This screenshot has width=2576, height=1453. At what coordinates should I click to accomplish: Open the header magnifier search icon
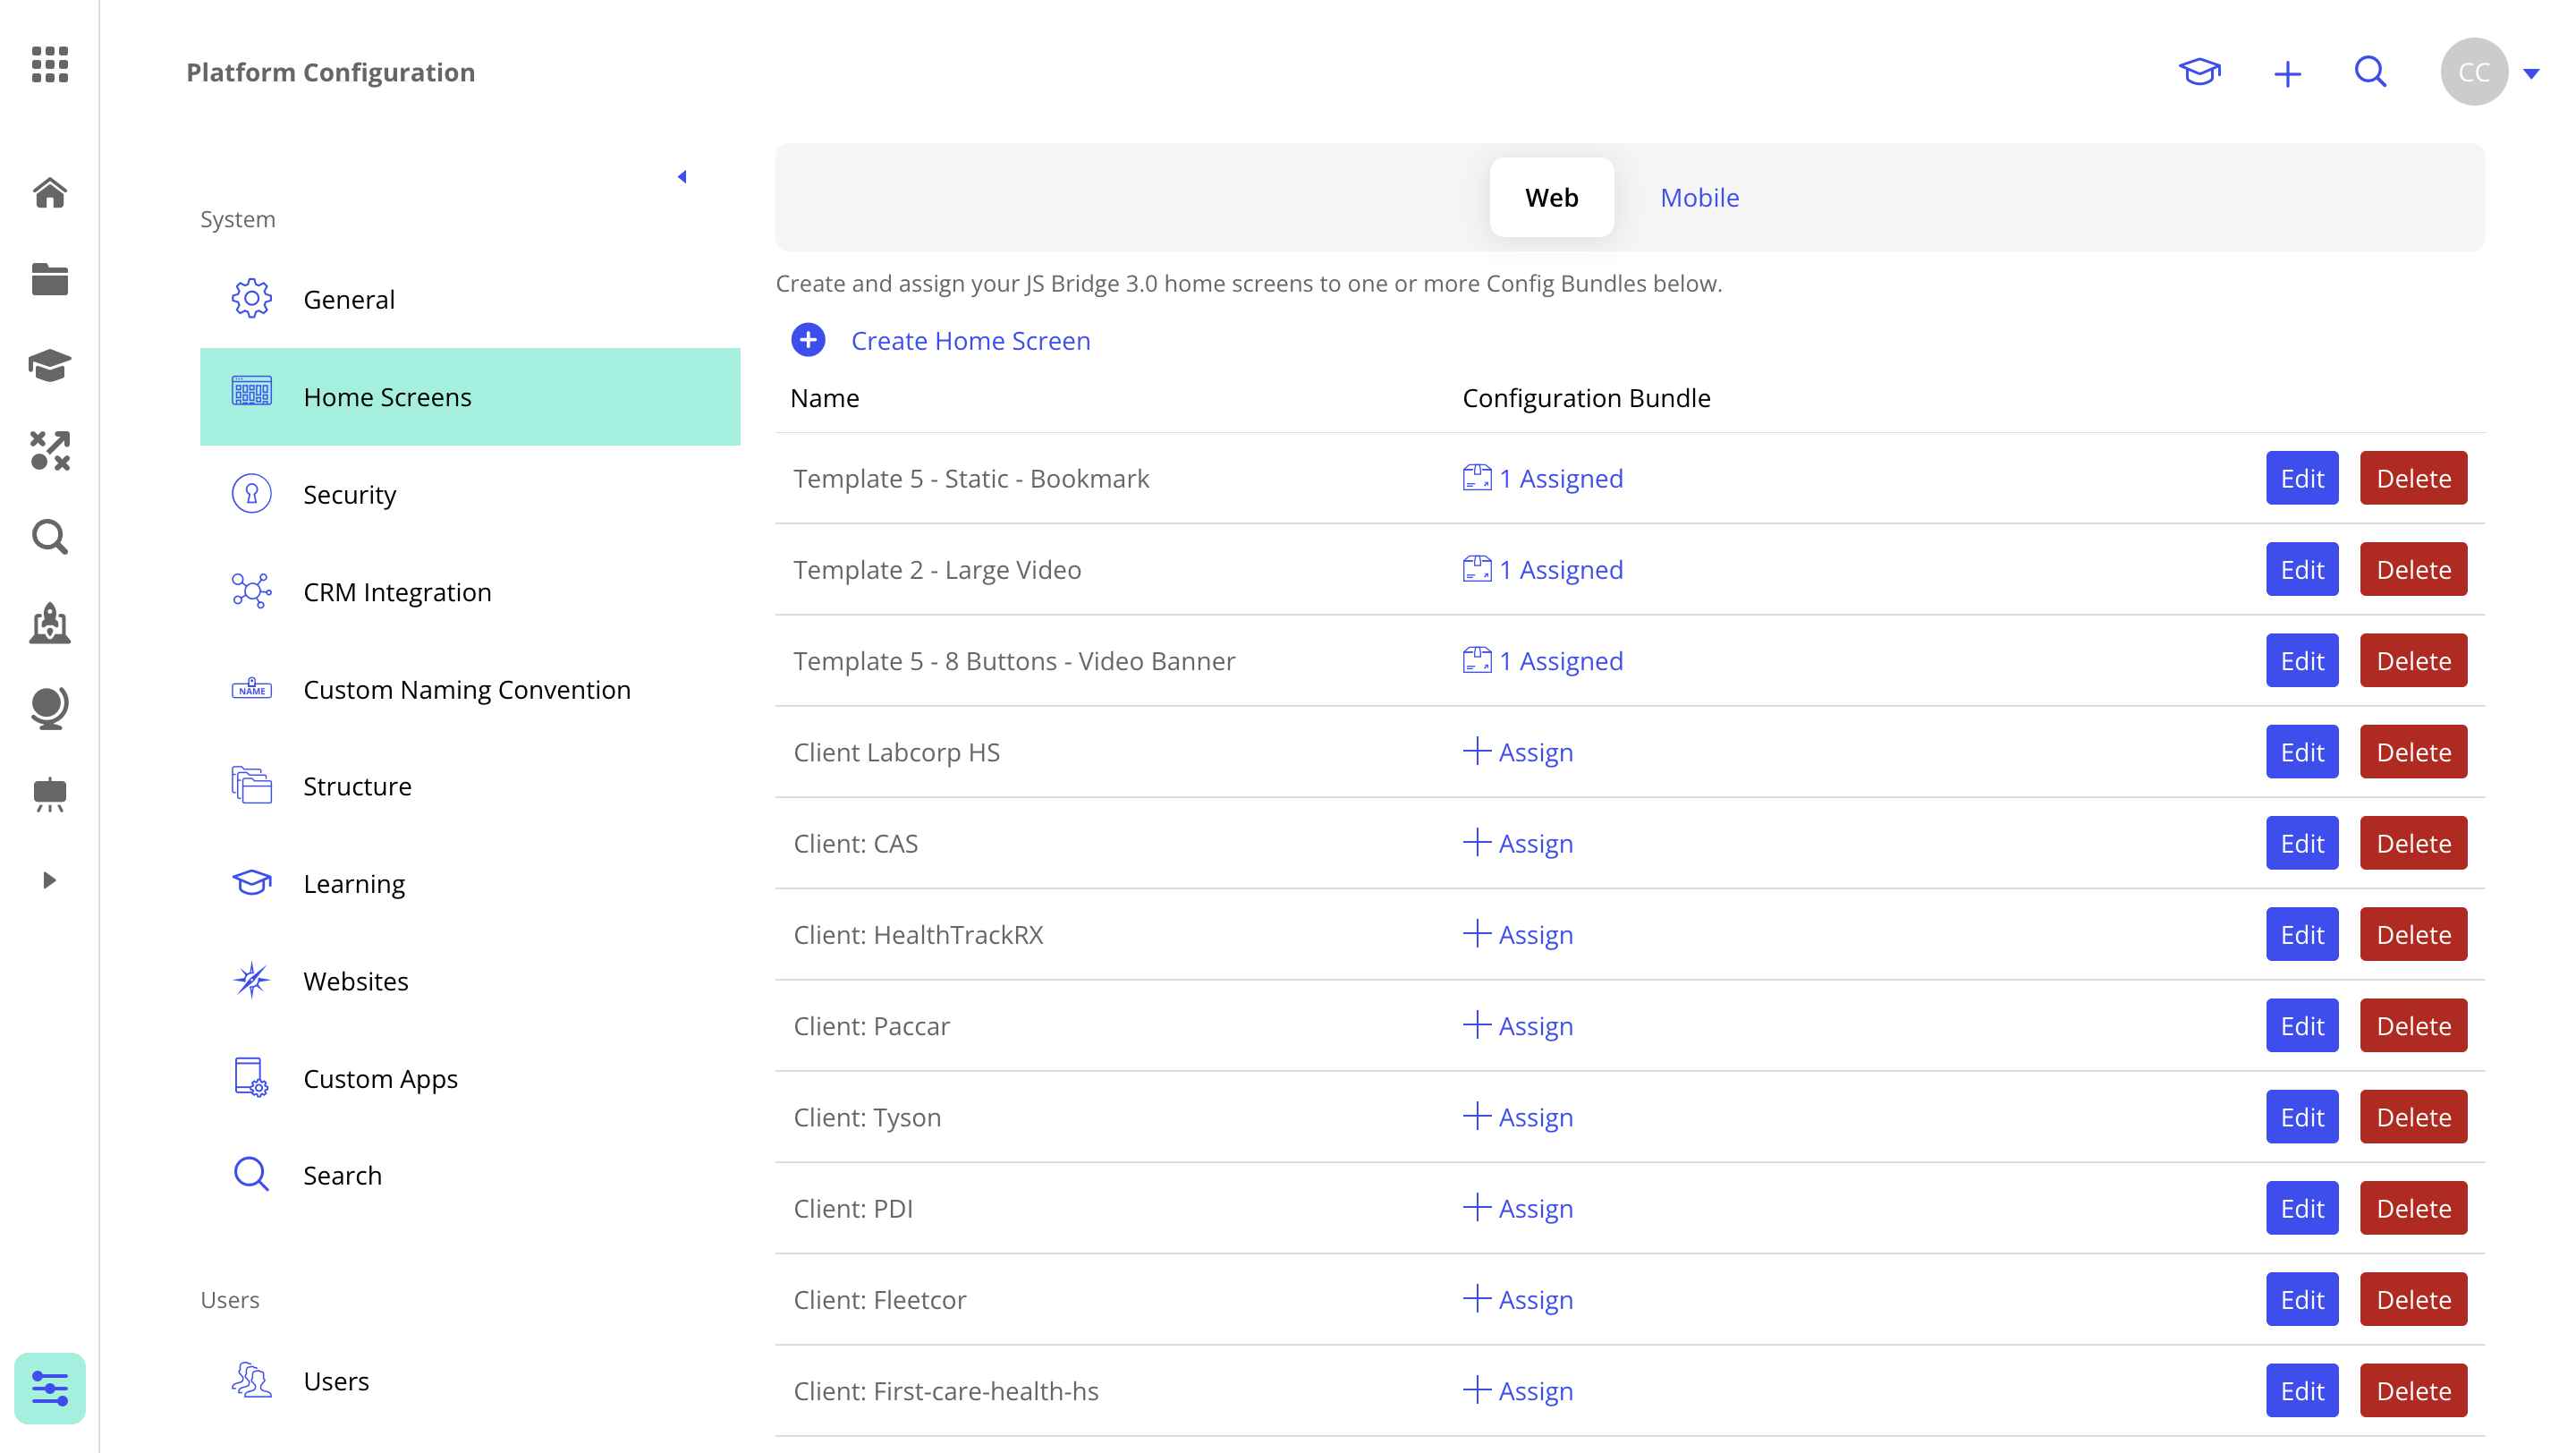[2370, 72]
